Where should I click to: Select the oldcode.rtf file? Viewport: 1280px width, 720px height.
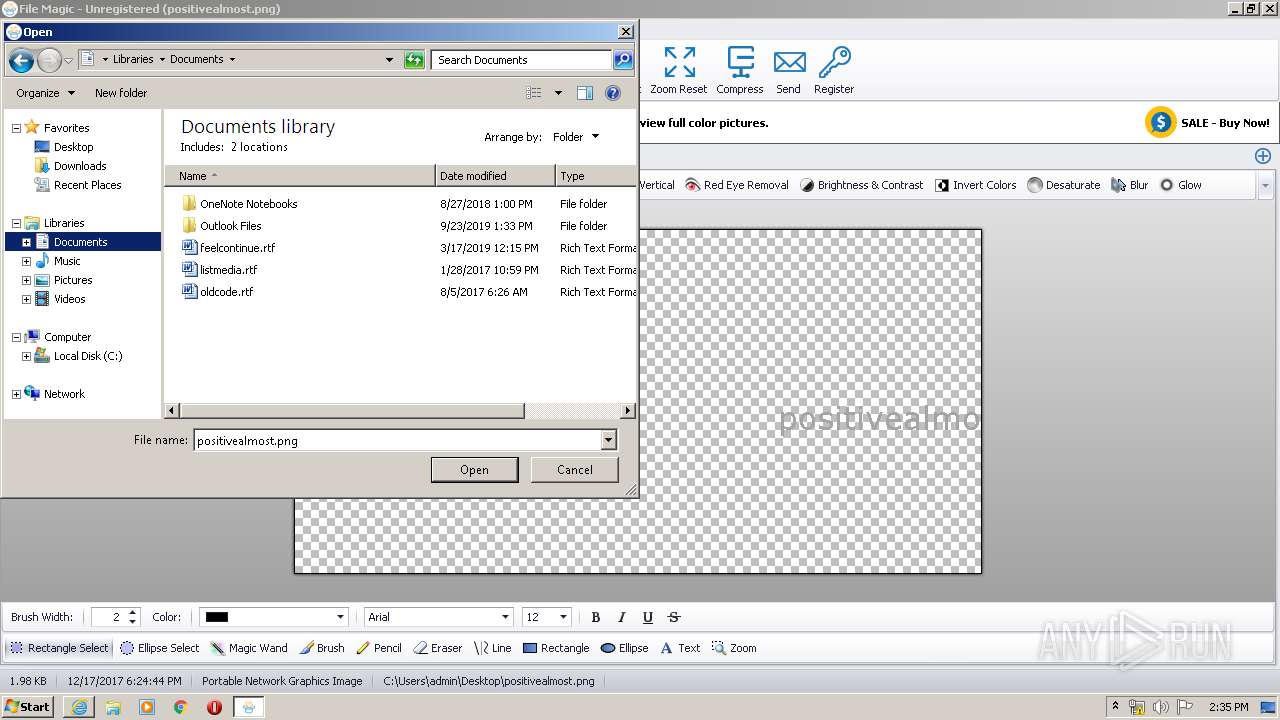[226, 292]
